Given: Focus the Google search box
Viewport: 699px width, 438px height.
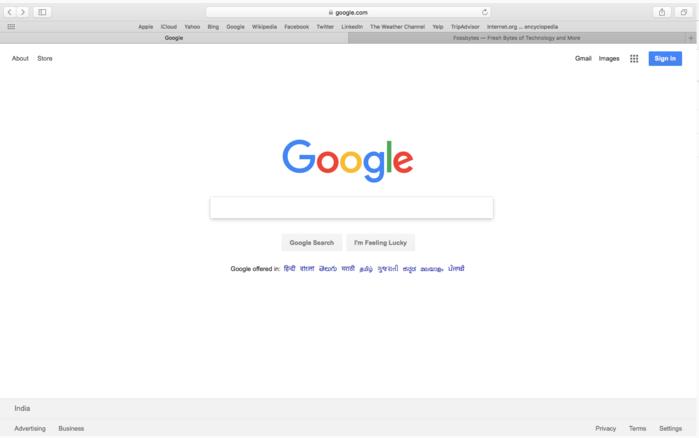Looking at the screenshot, I should 351,208.
